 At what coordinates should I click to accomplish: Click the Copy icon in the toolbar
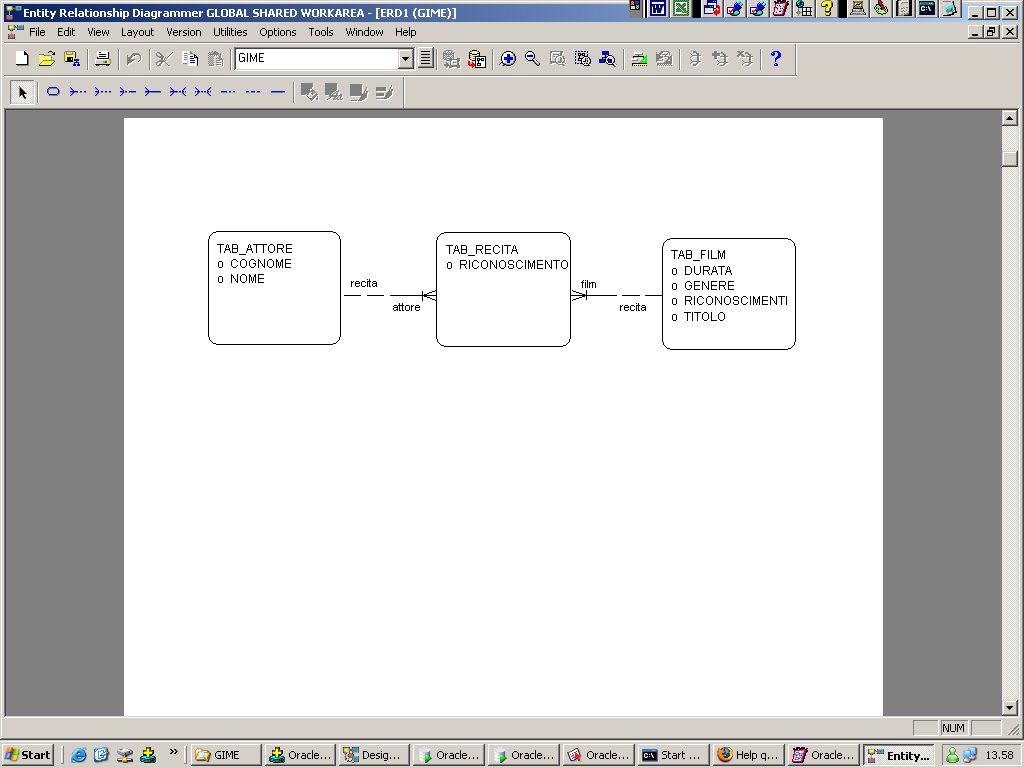click(x=189, y=59)
